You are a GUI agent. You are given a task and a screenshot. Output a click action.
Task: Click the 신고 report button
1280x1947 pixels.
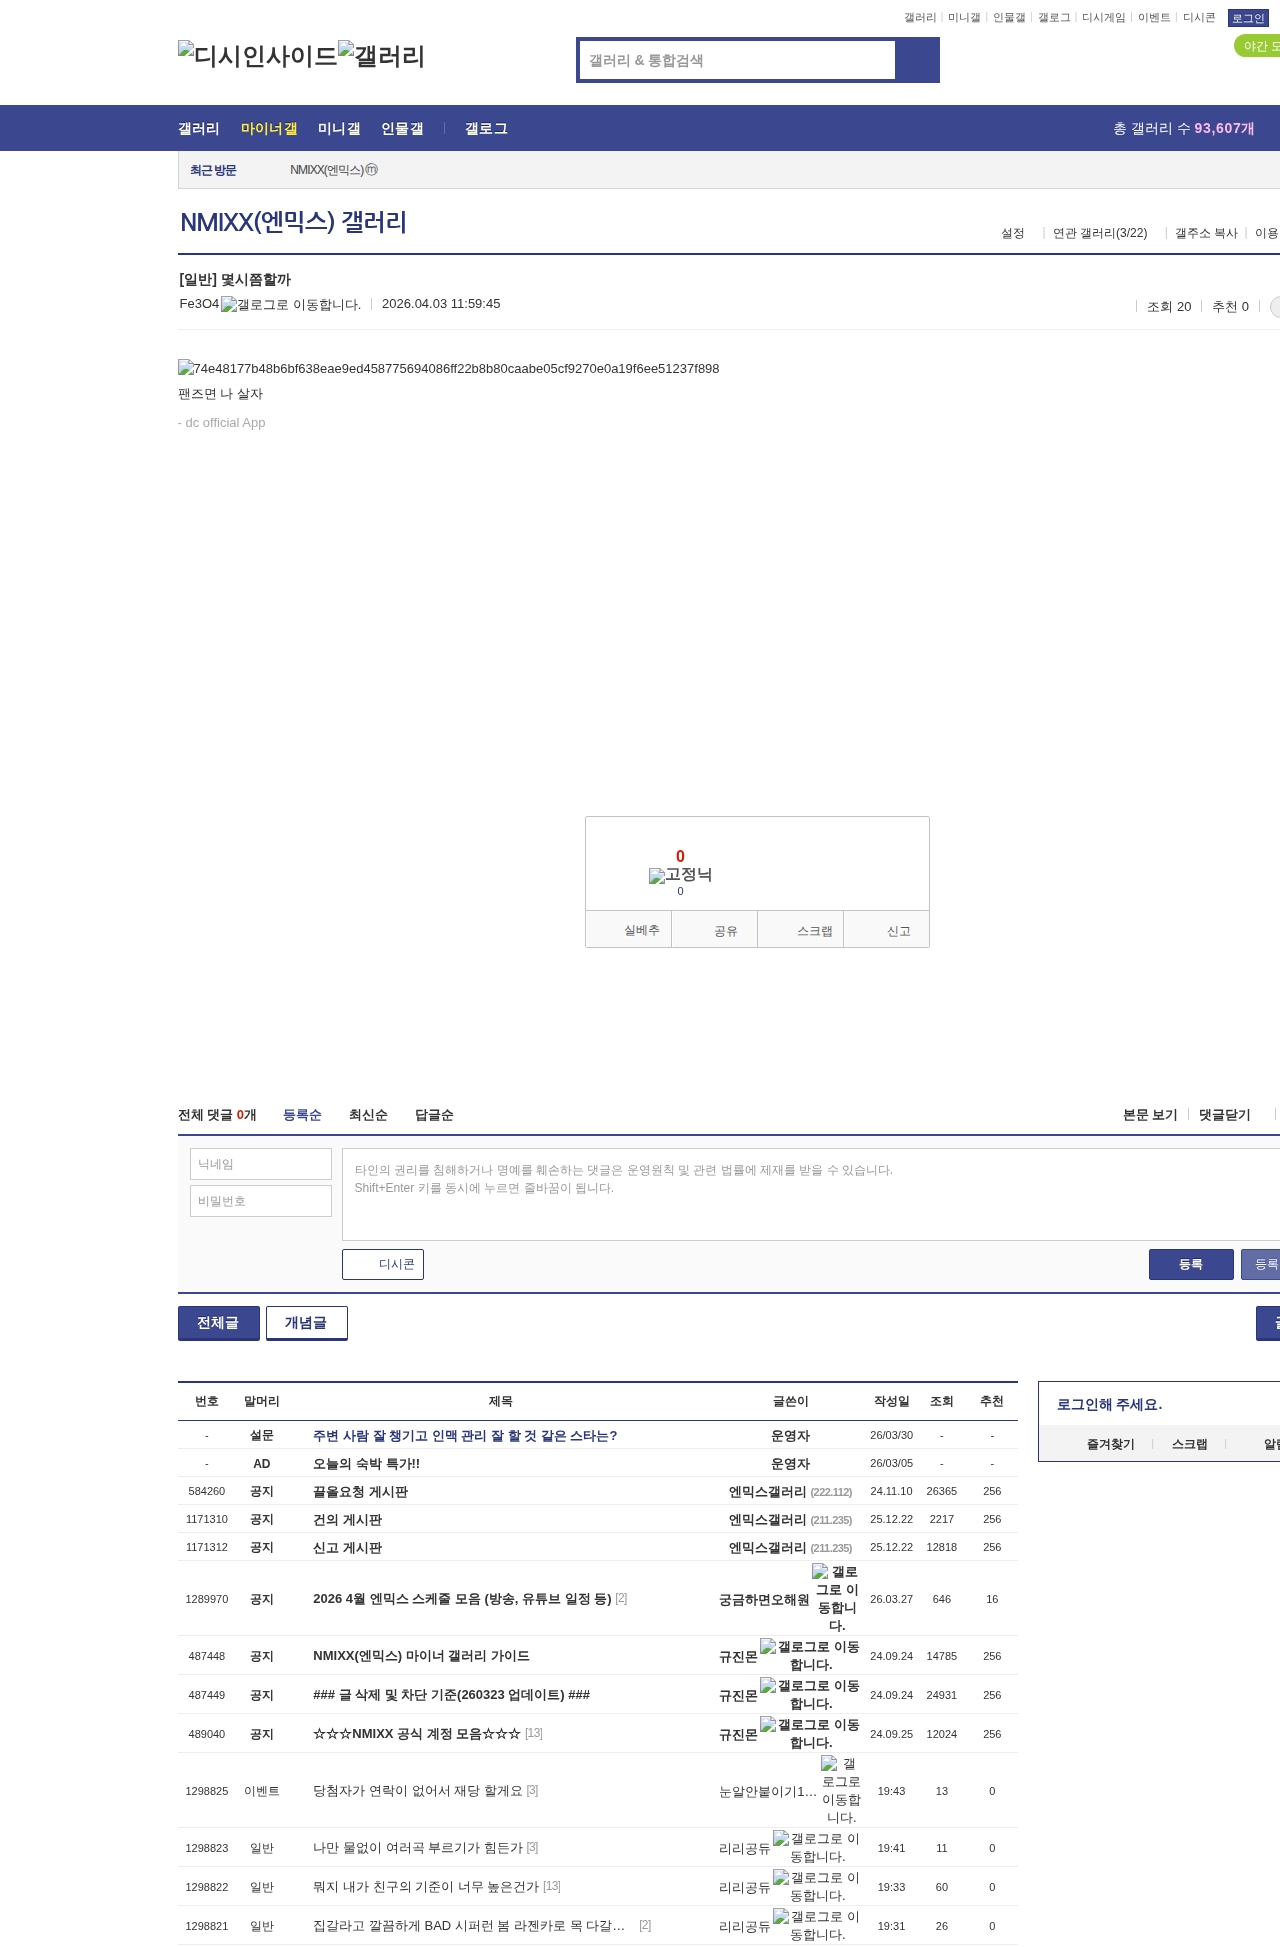pos(887,930)
